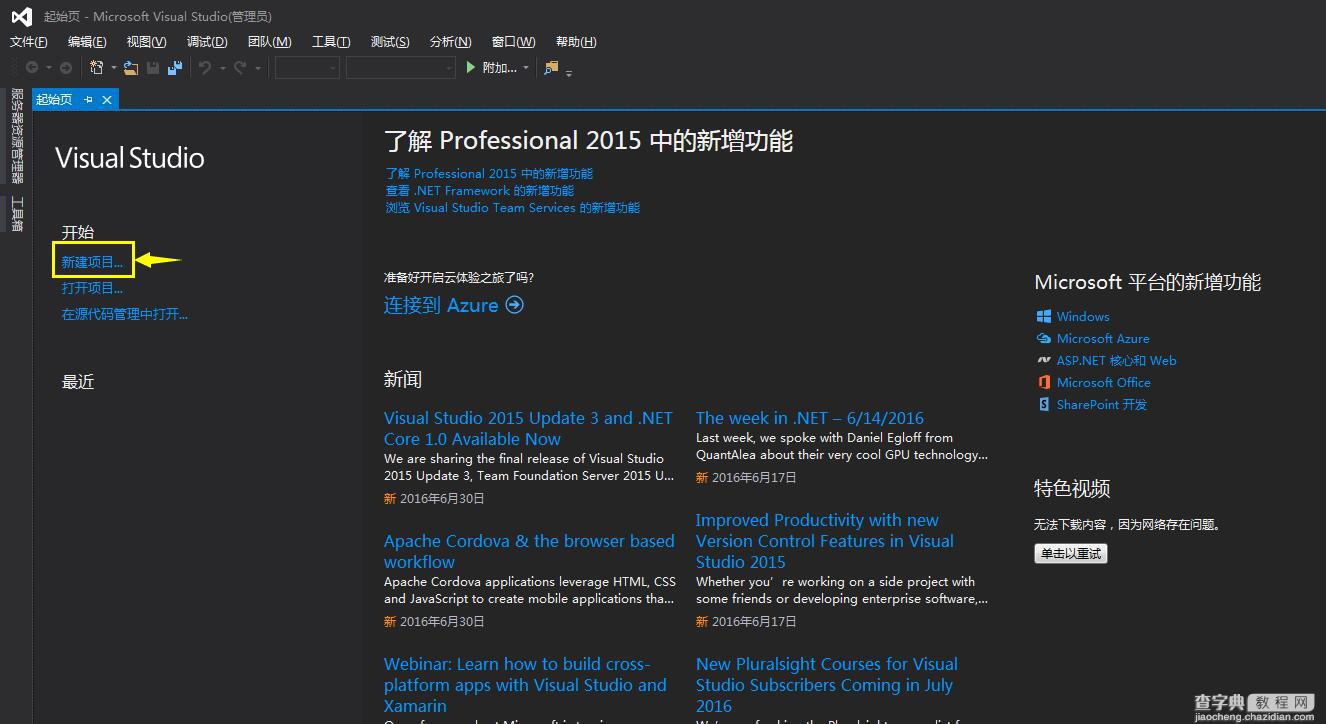Screen dimensions: 1326x724
Task: Open the toolbar overflow options arrow
Action: tap(569, 72)
